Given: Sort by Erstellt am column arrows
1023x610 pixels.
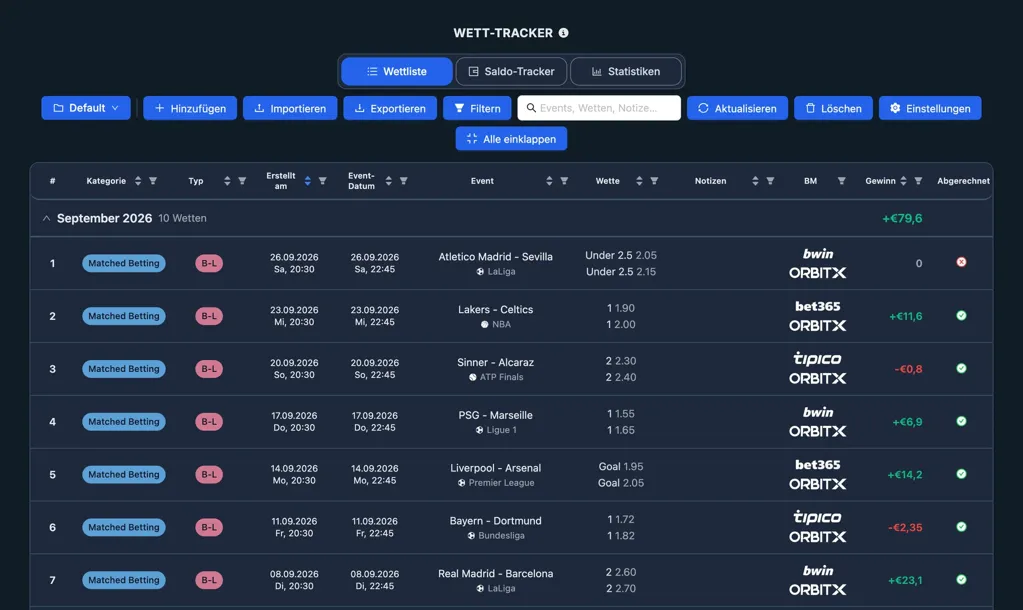Looking at the screenshot, I should pos(307,181).
